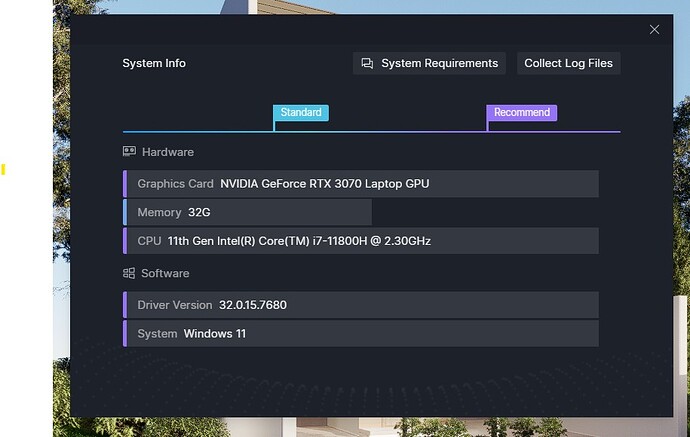Click the performance level gradient bar
Image resolution: width=690 pixels, height=437 pixels.
[x=400, y=131]
